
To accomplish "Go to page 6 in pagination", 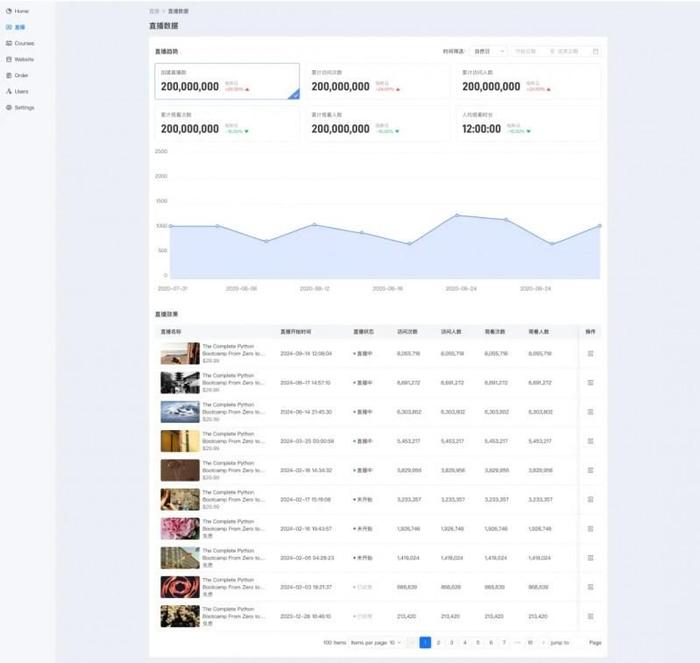I will tap(491, 643).
